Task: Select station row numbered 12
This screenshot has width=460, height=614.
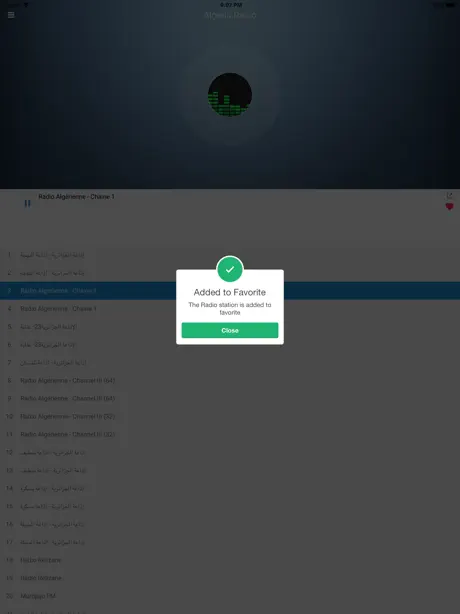Action: (x=230, y=452)
